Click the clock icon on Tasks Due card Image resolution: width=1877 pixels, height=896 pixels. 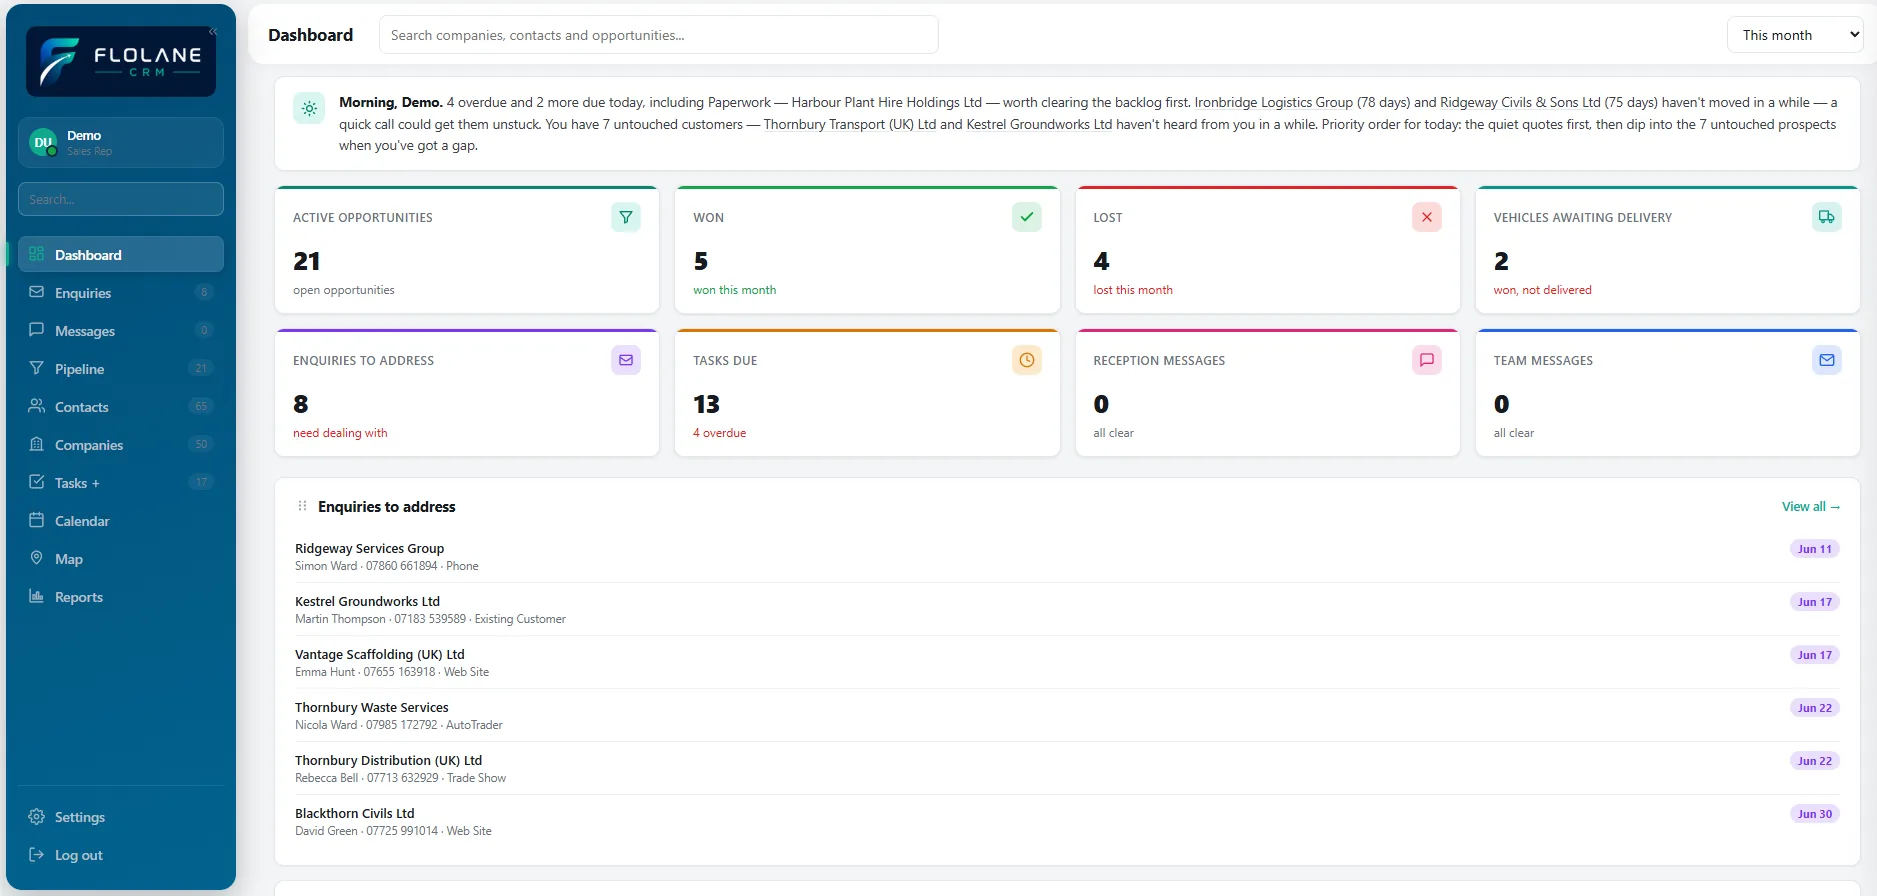click(1027, 360)
